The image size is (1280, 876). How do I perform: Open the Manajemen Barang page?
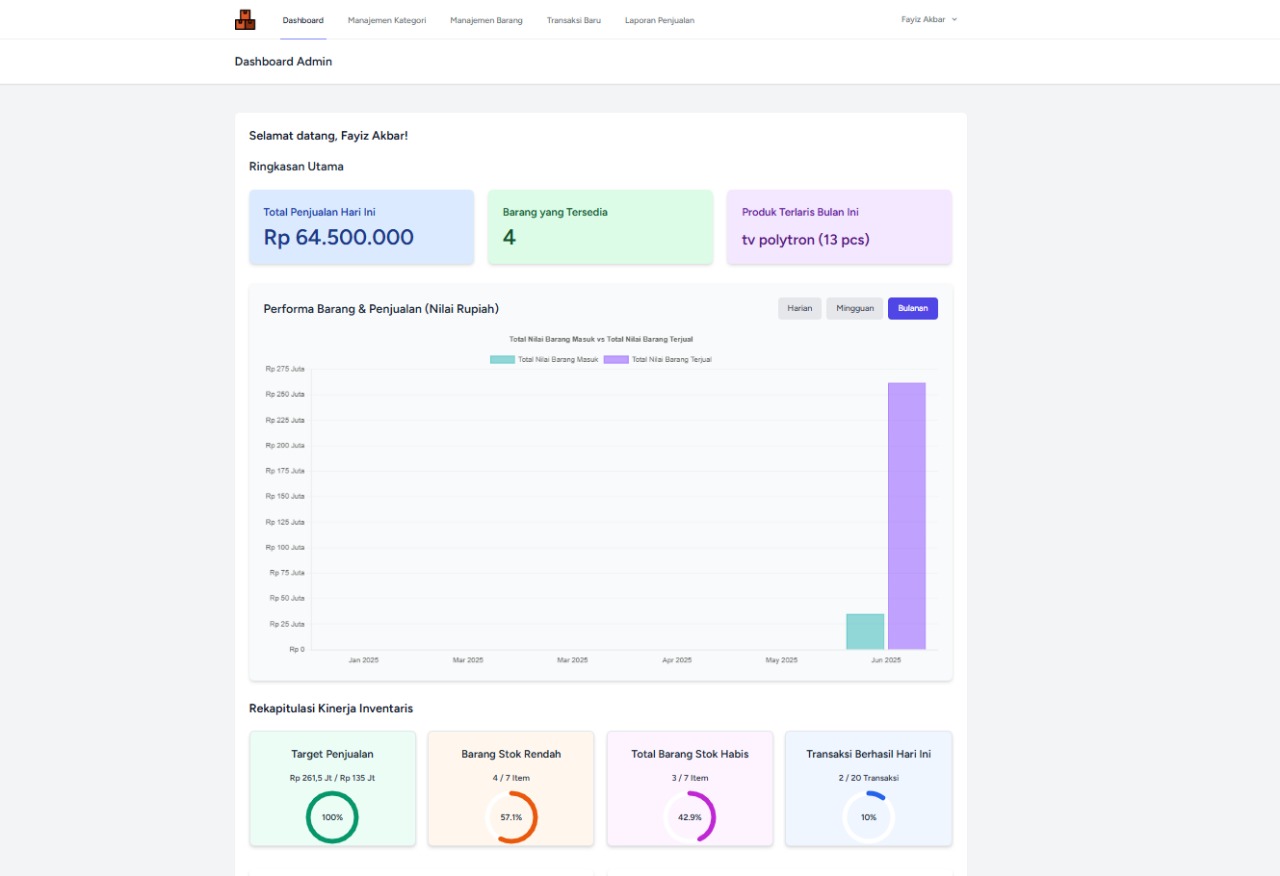tap(486, 20)
